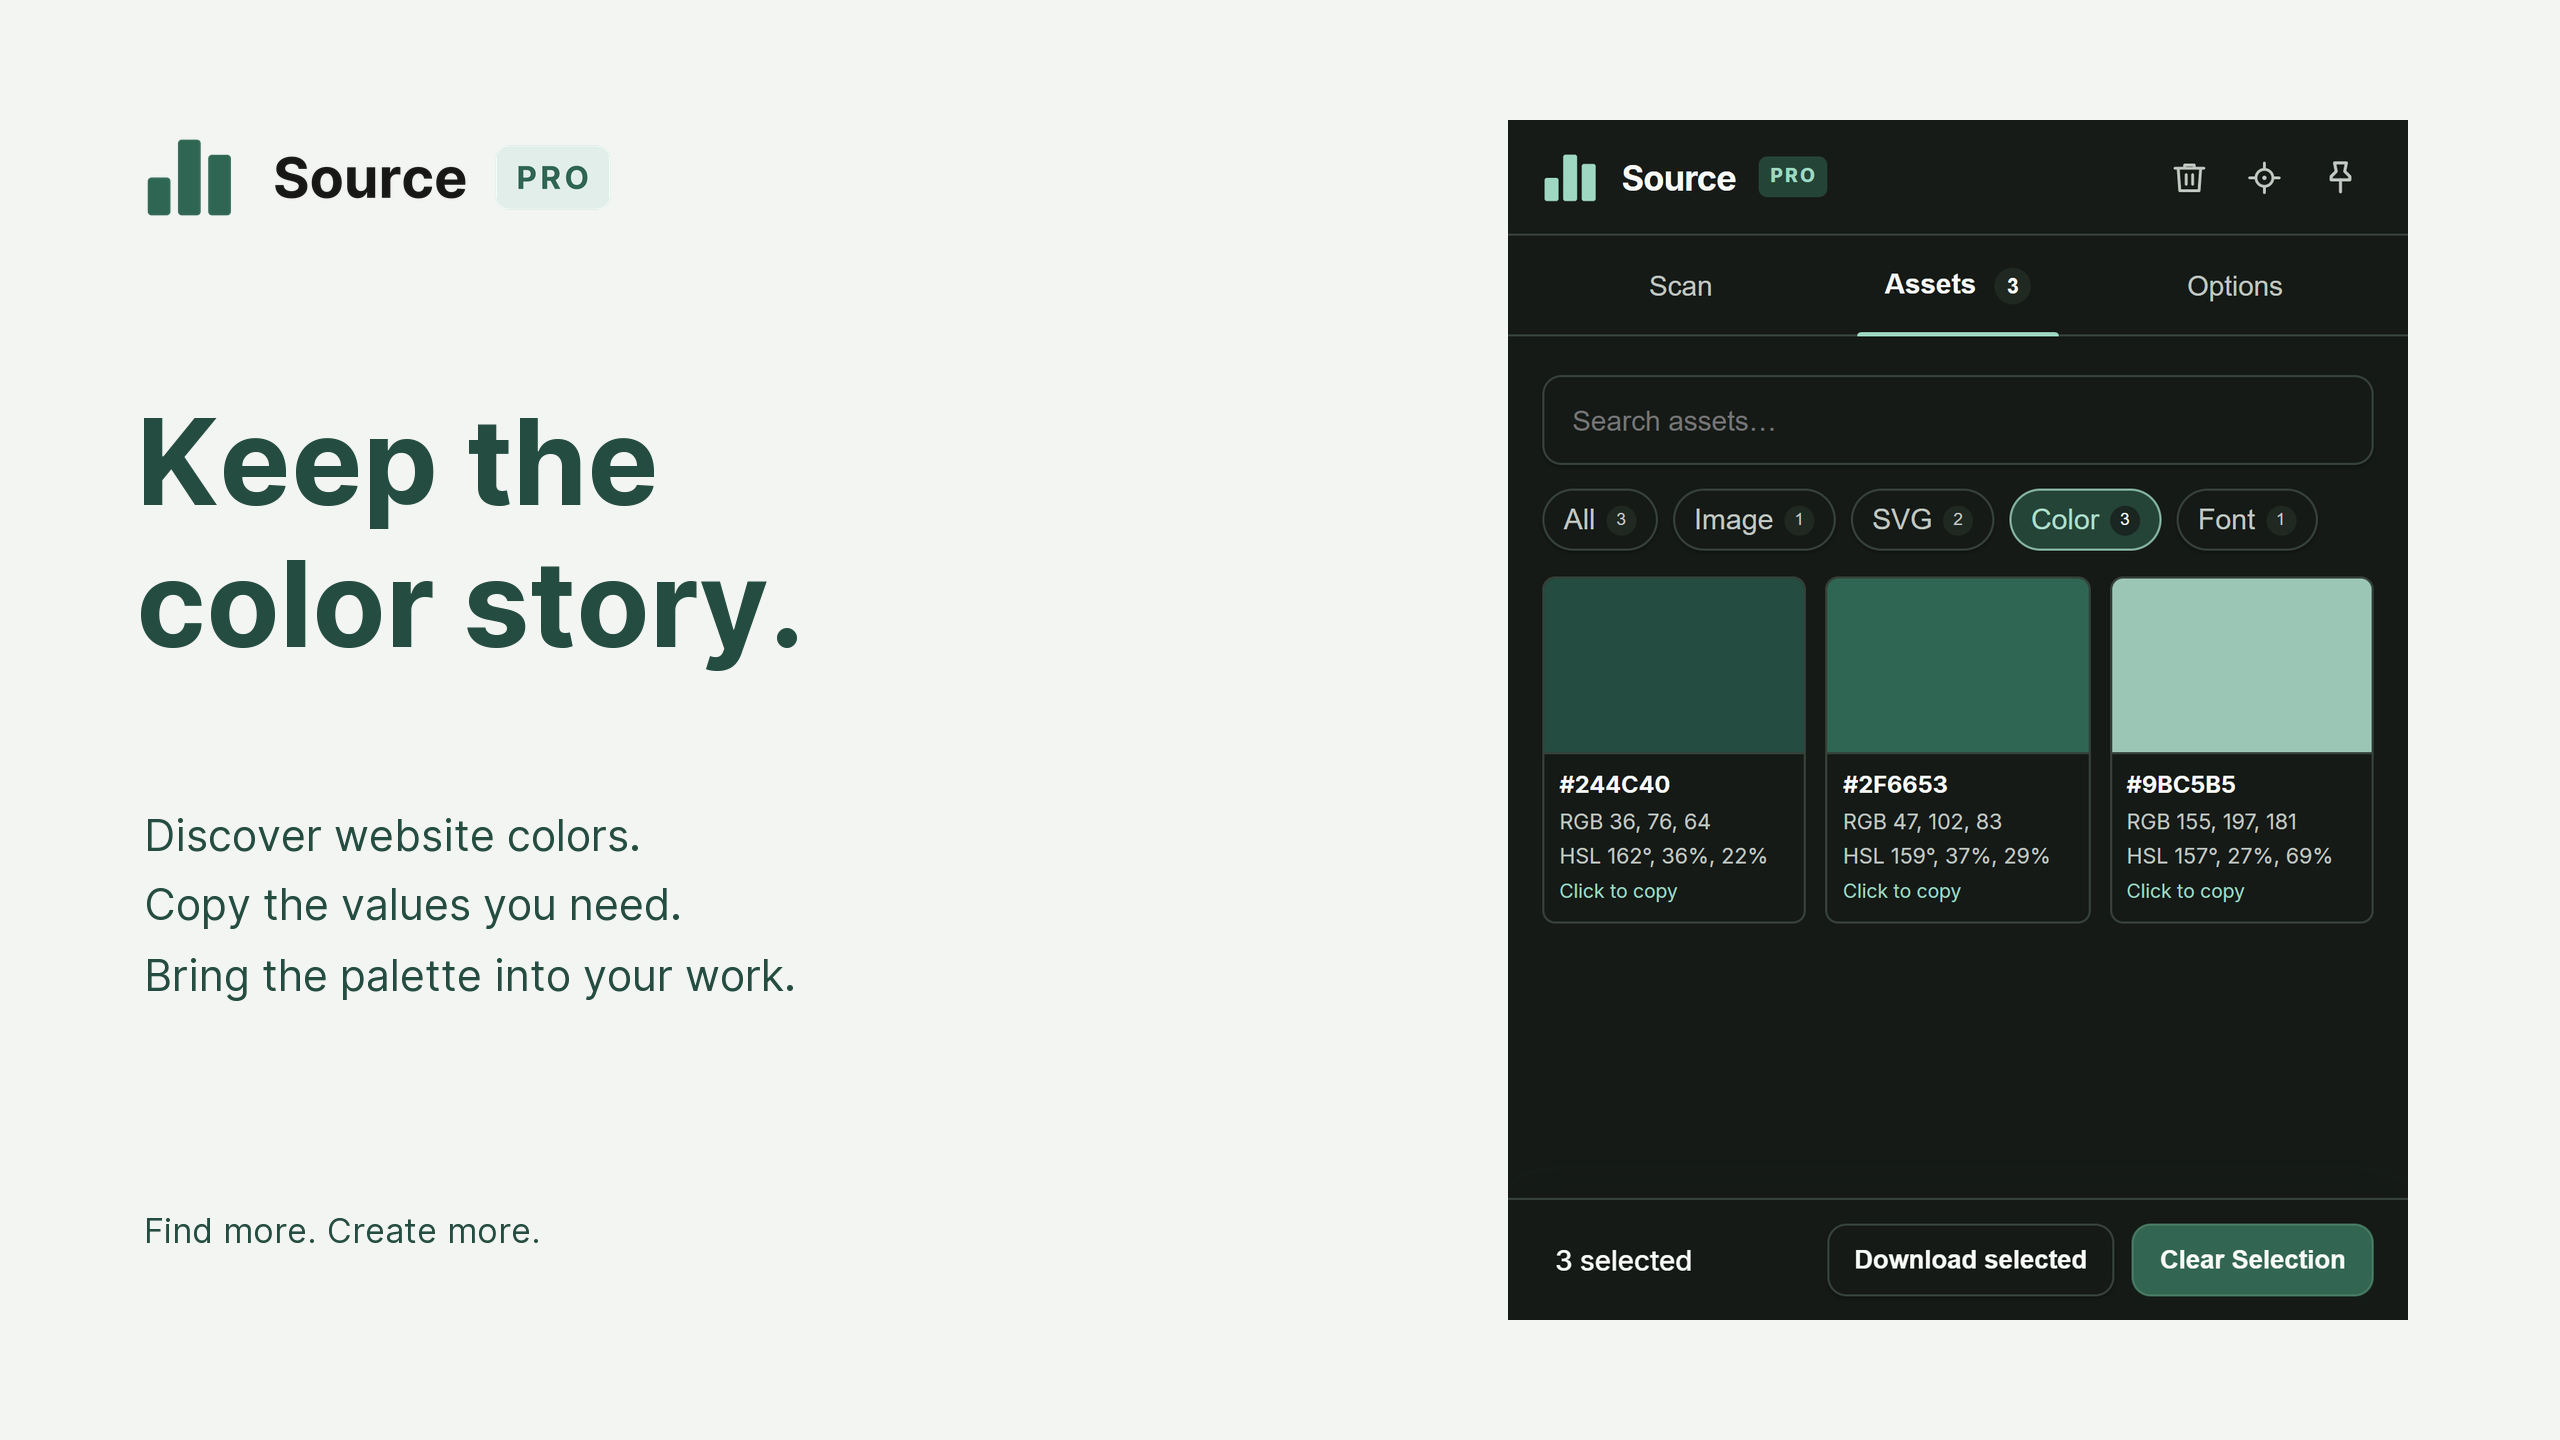Toggle the All filter chip

(x=1599, y=519)
